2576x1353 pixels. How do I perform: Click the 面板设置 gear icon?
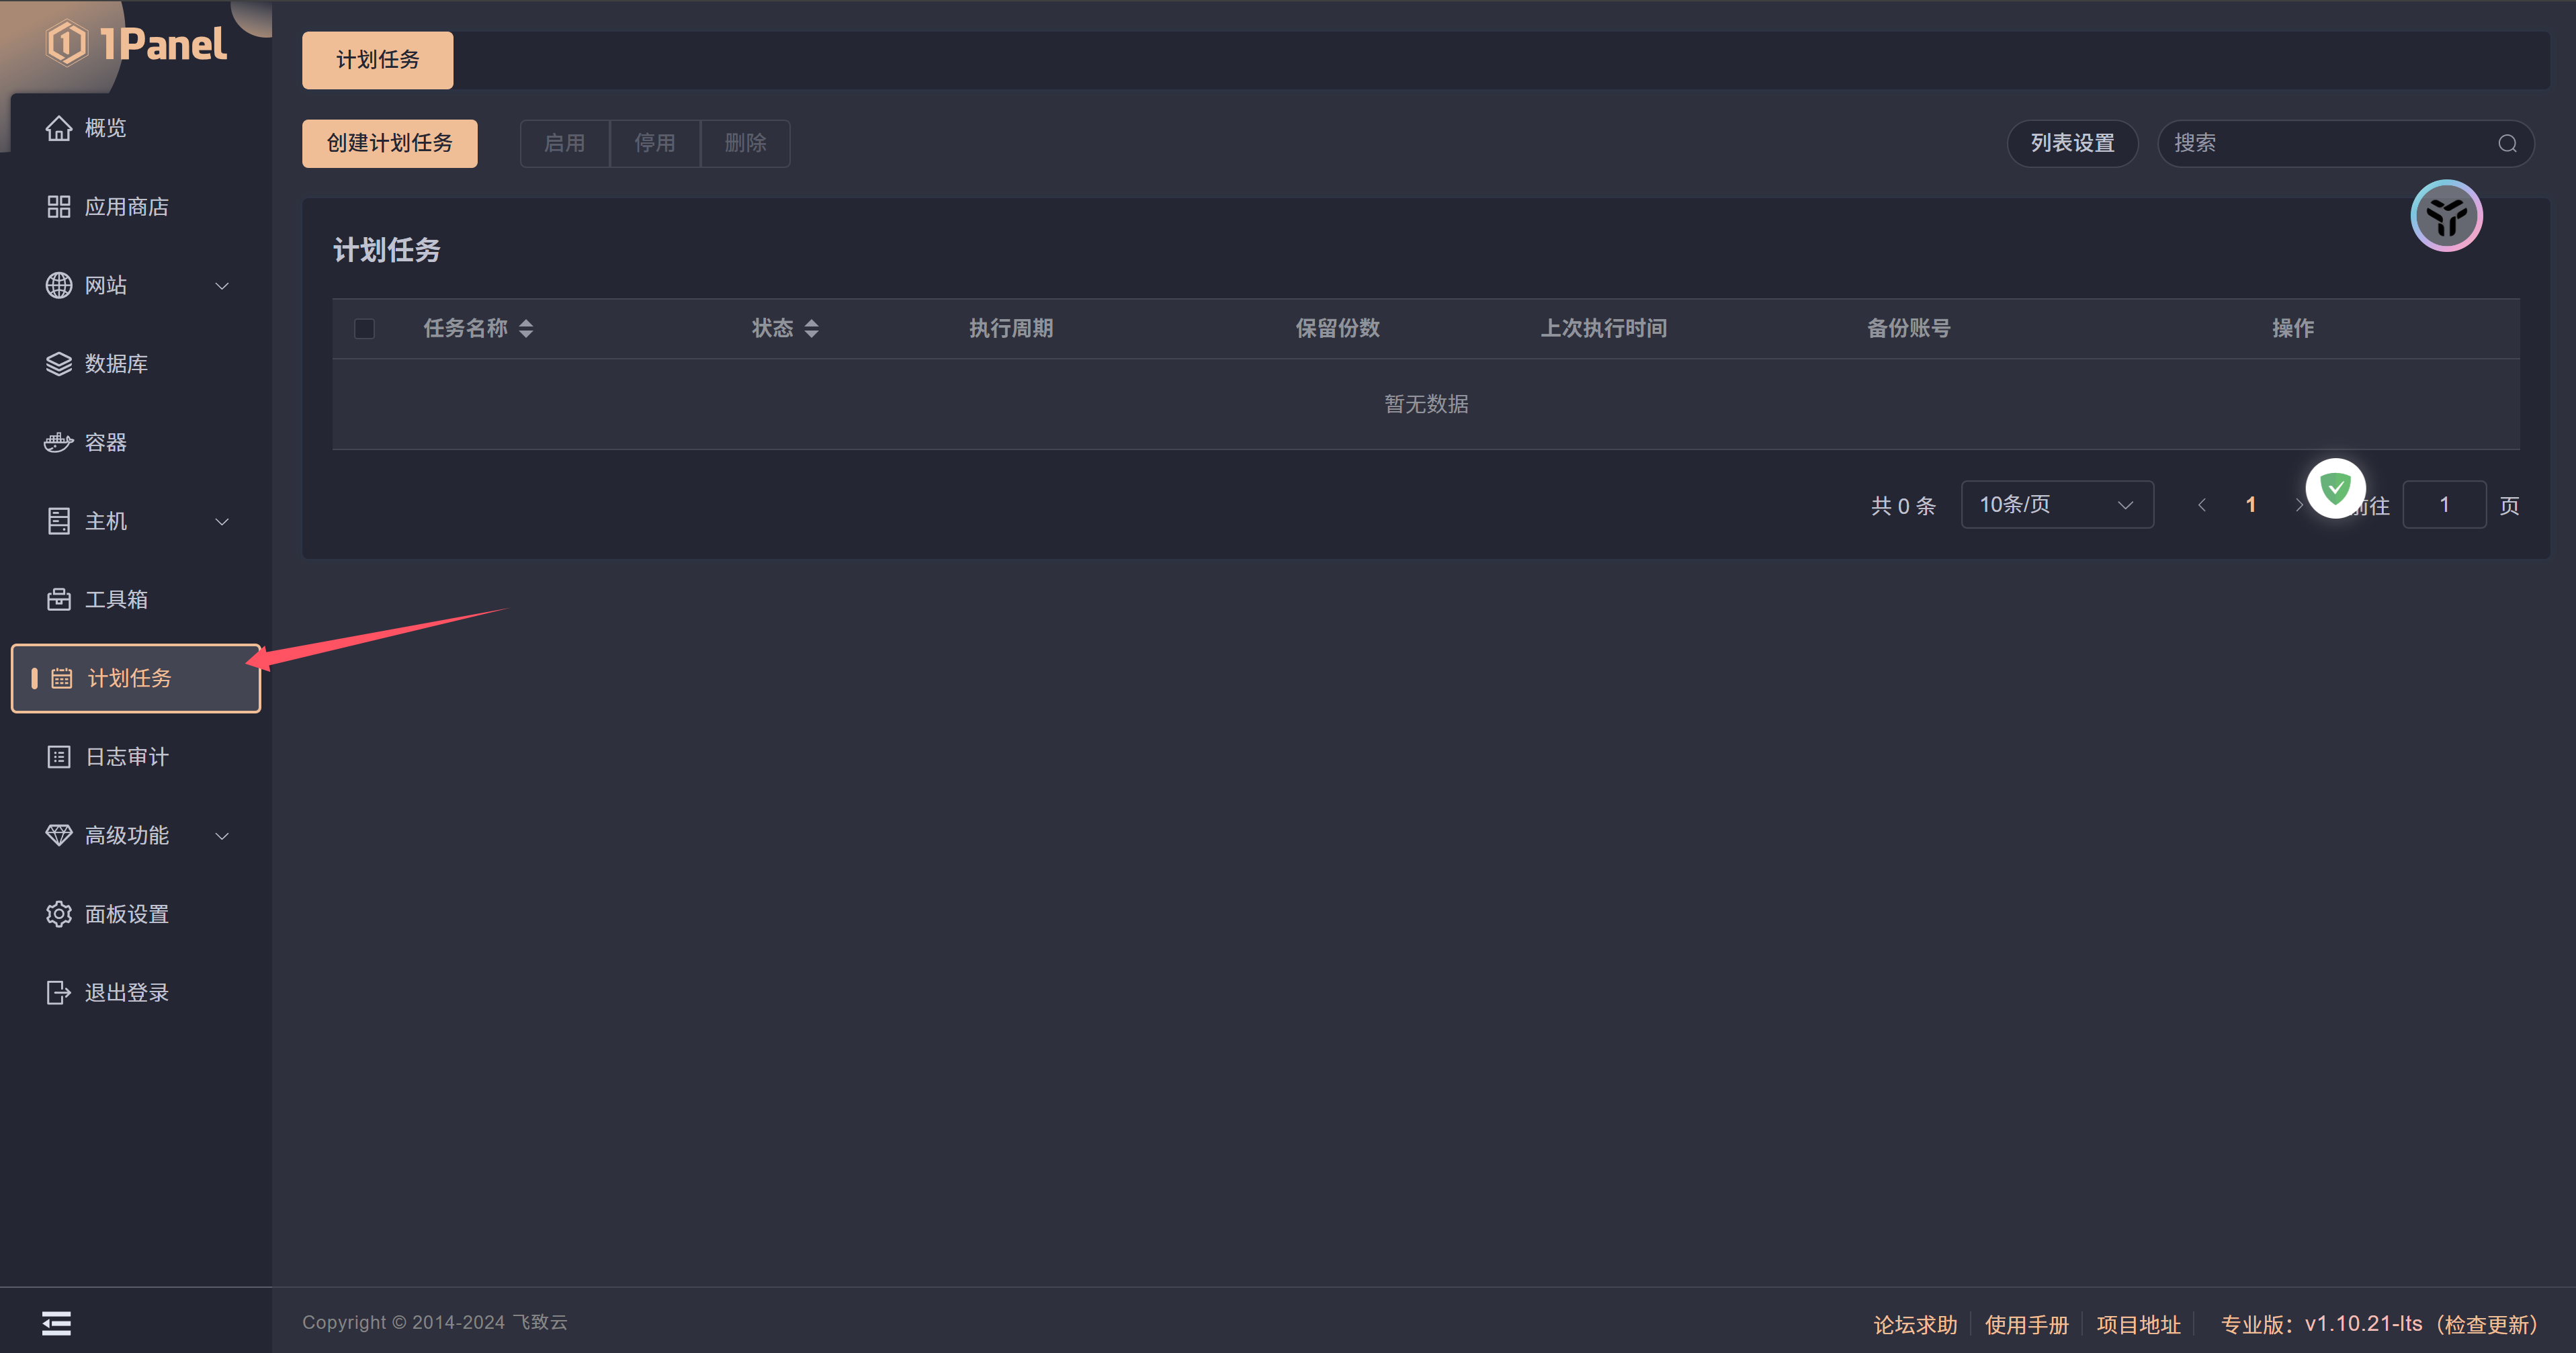tap(59, 914)
